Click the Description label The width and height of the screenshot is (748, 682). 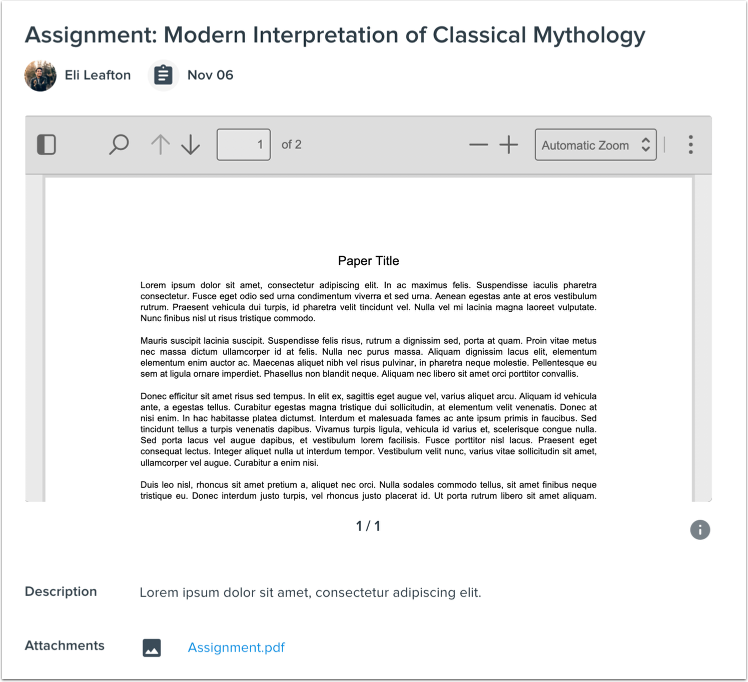coord(61,591)
